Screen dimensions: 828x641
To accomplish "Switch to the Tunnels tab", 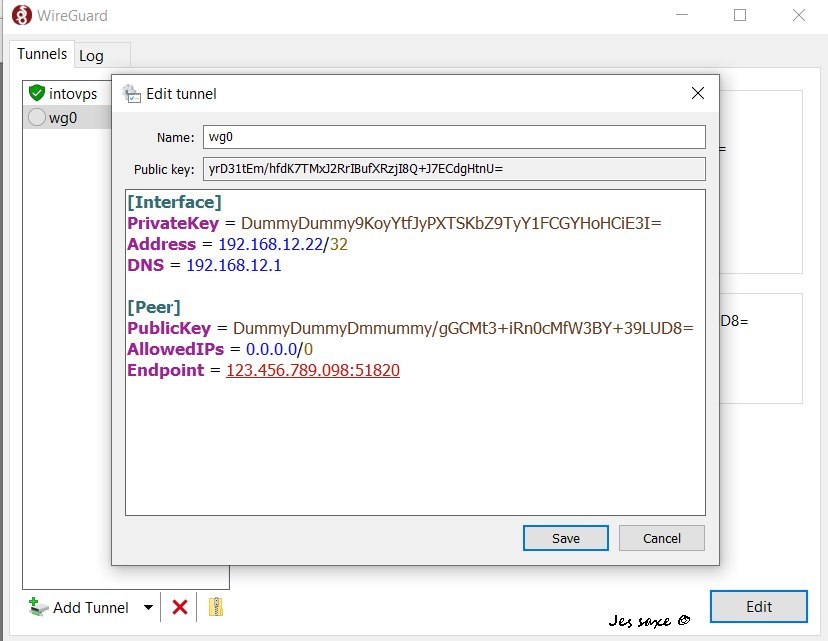I will [x=42, y=54].
